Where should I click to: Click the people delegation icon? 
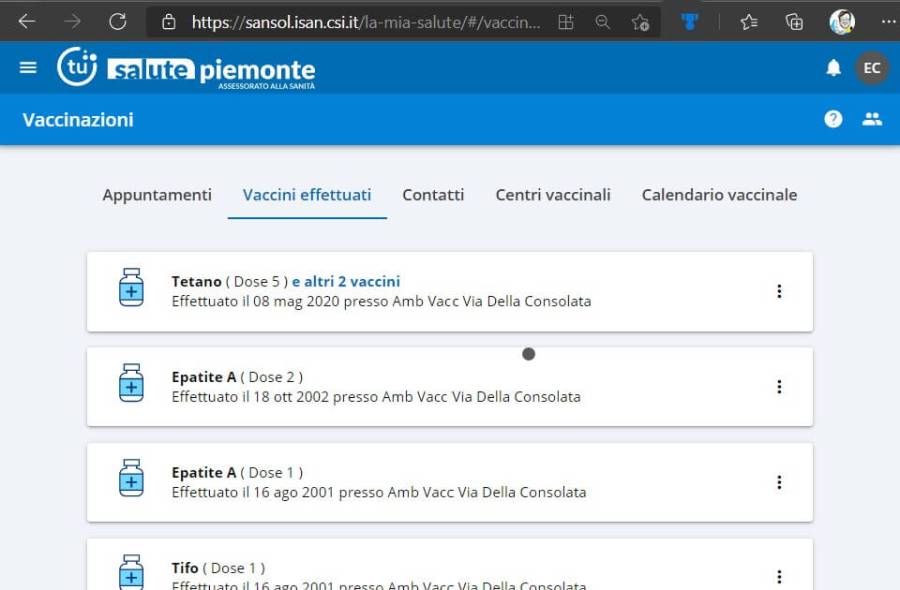coord(872,119)
